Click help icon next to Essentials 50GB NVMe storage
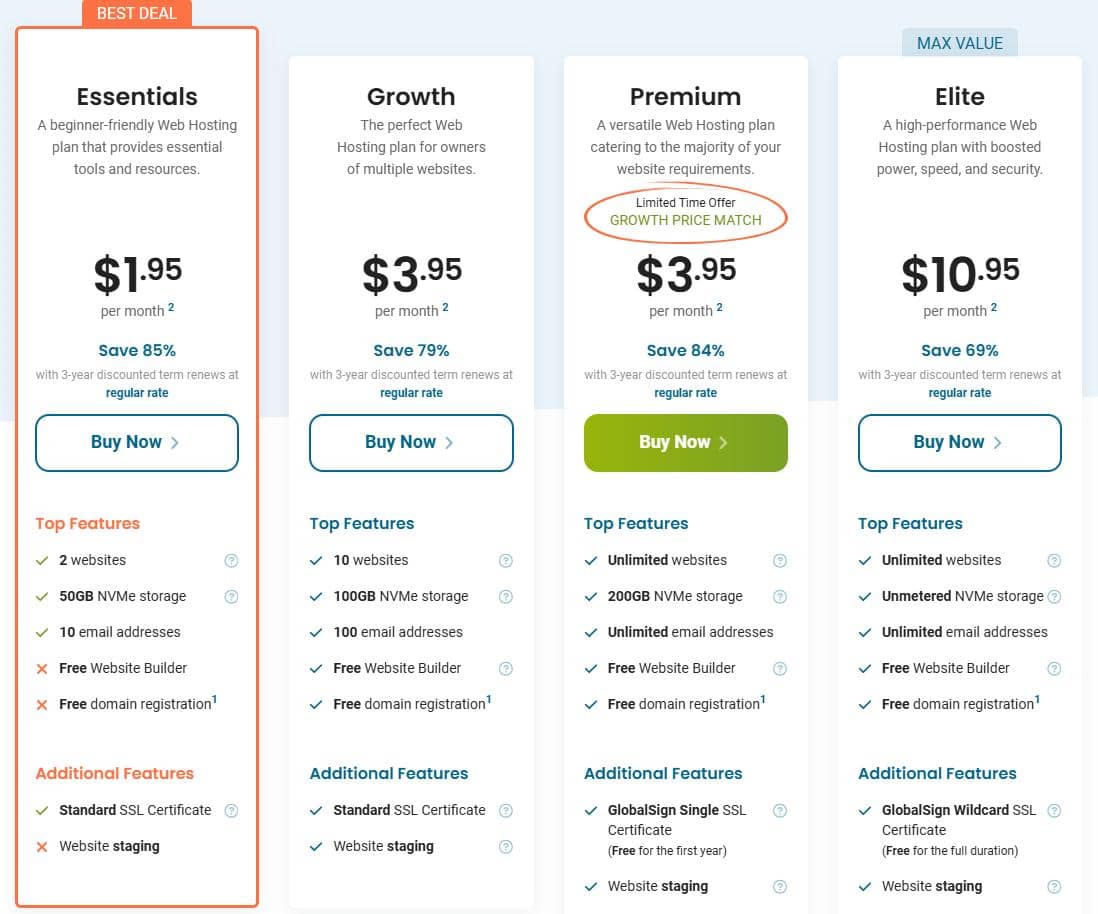 (x=231, y=596)
